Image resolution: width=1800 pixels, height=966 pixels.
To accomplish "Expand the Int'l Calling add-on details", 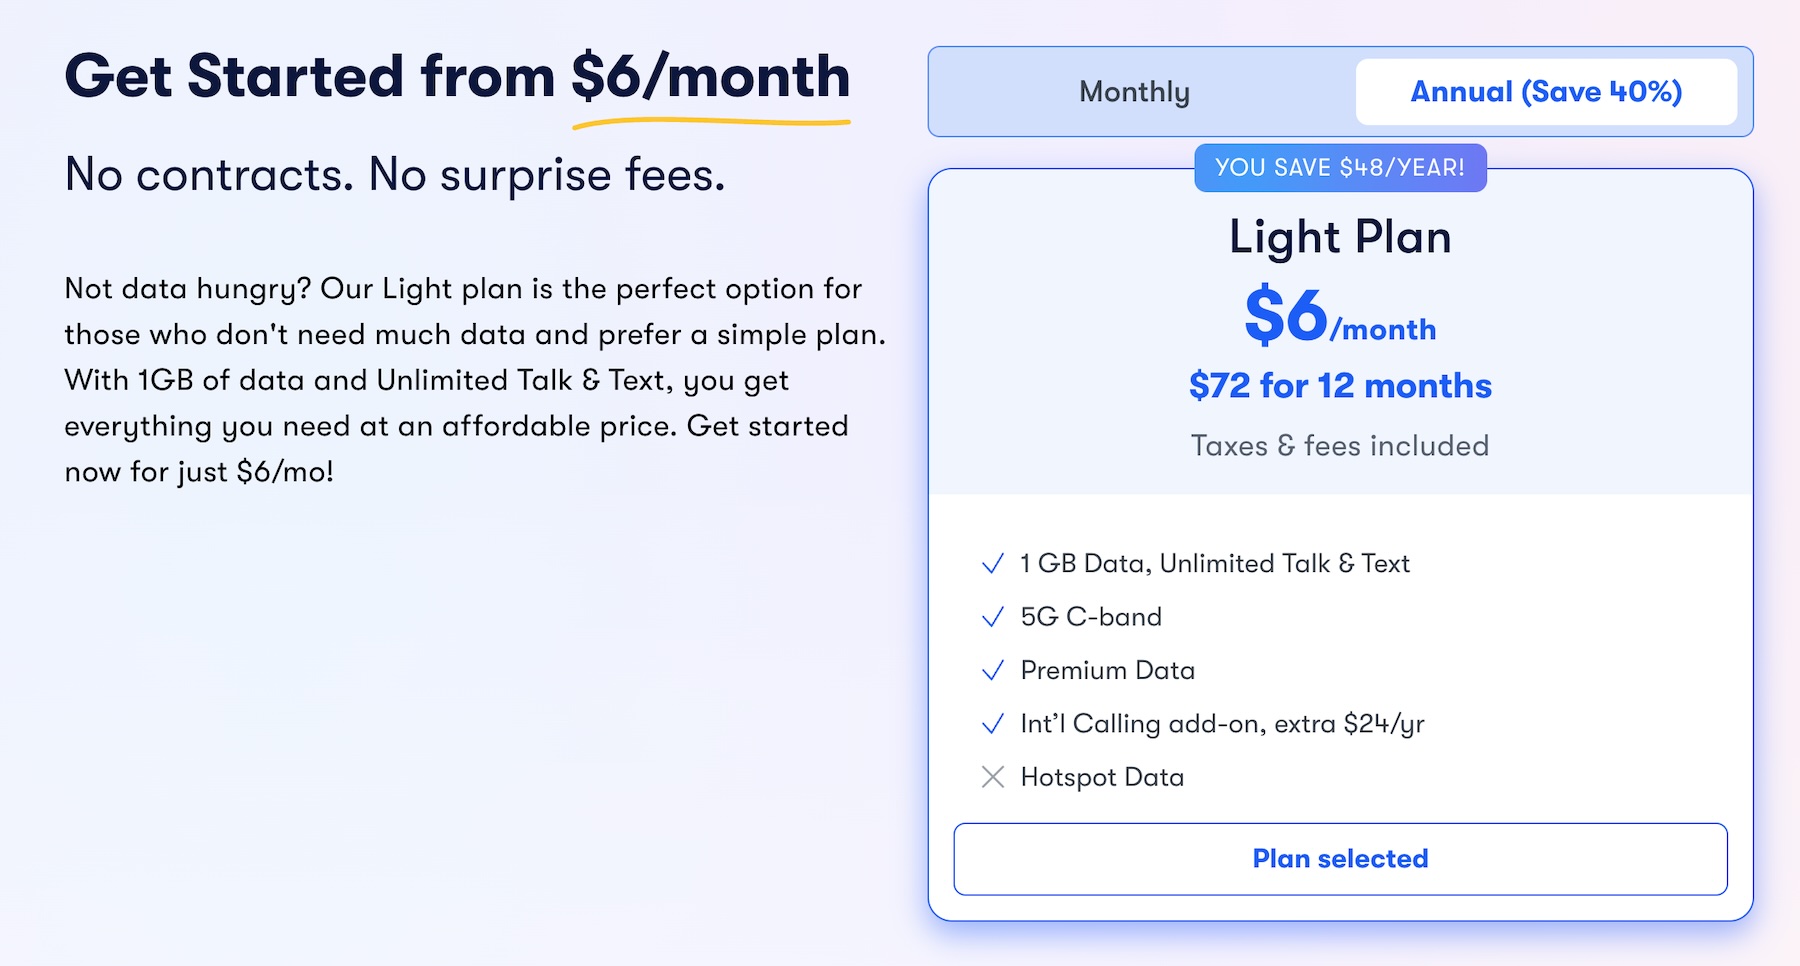I will point(1222,724).
